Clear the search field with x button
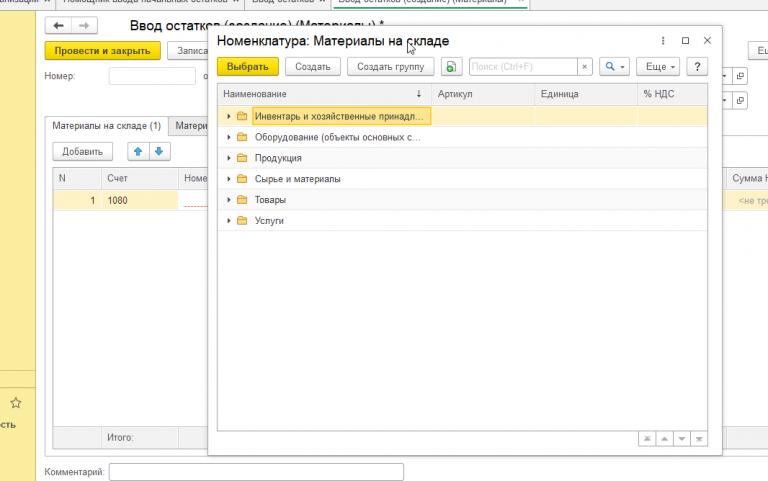The image size is (768, 481). pyautogui.click(x=584, y=67)
